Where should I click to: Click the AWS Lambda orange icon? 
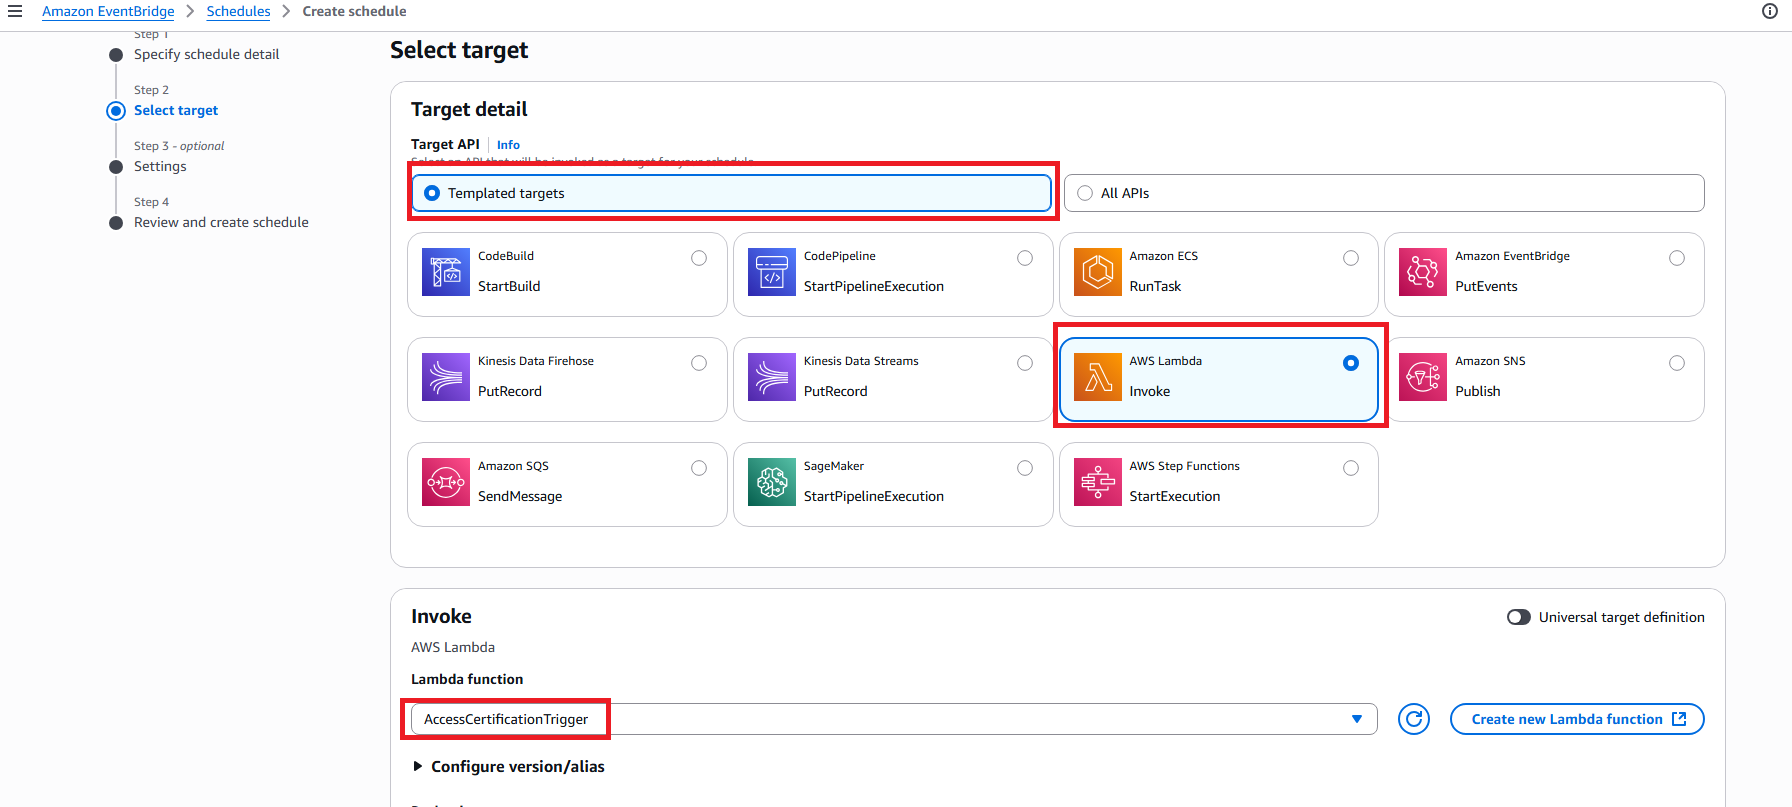coord(1098,377)
